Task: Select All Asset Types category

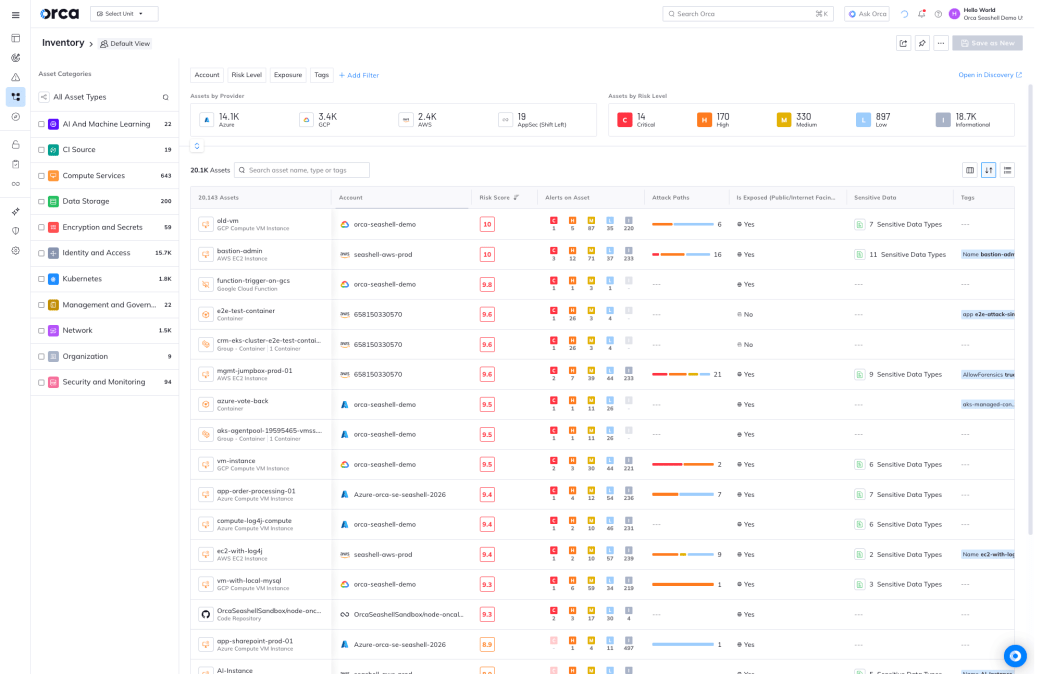Action: click(79, 97)
